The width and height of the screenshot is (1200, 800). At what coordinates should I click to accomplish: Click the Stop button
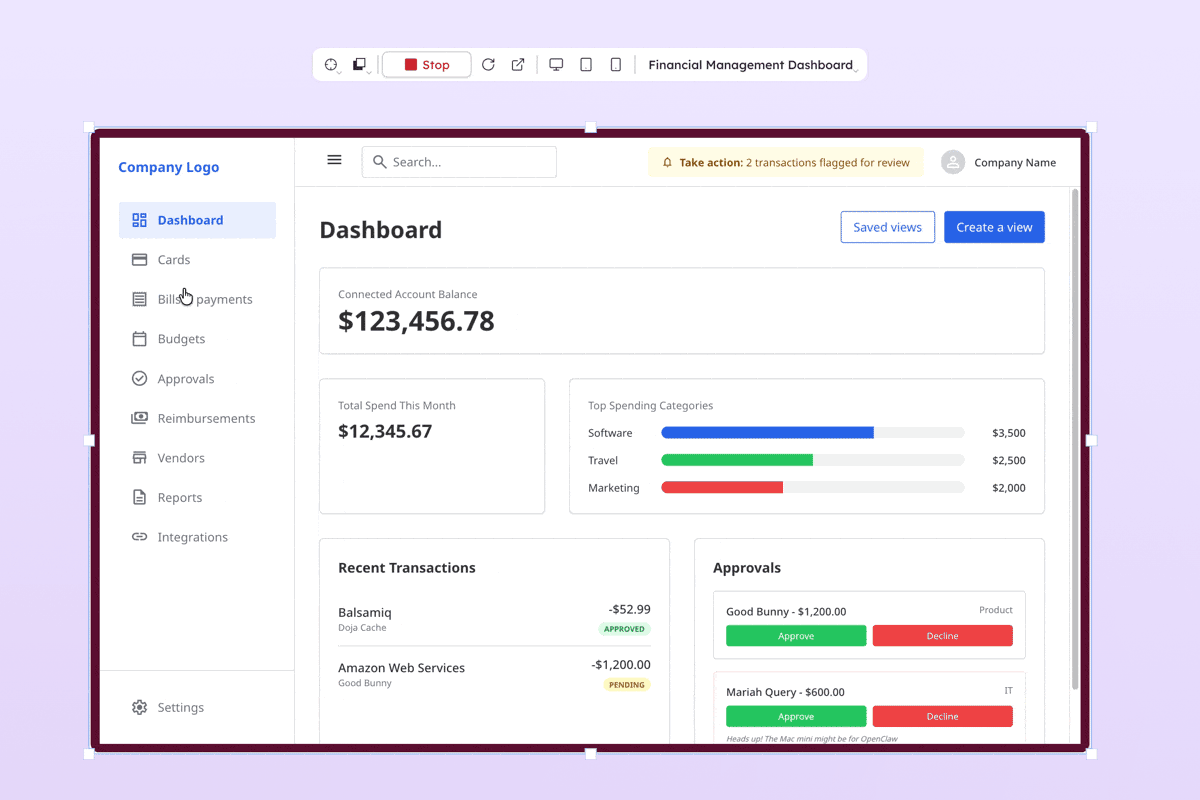tap(427, 65)
